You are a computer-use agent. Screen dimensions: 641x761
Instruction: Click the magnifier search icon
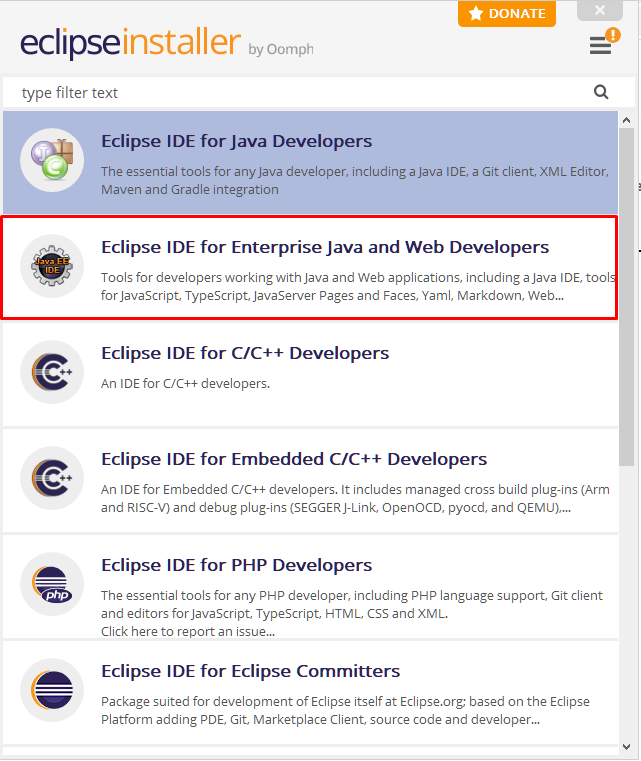click(601, 92)
